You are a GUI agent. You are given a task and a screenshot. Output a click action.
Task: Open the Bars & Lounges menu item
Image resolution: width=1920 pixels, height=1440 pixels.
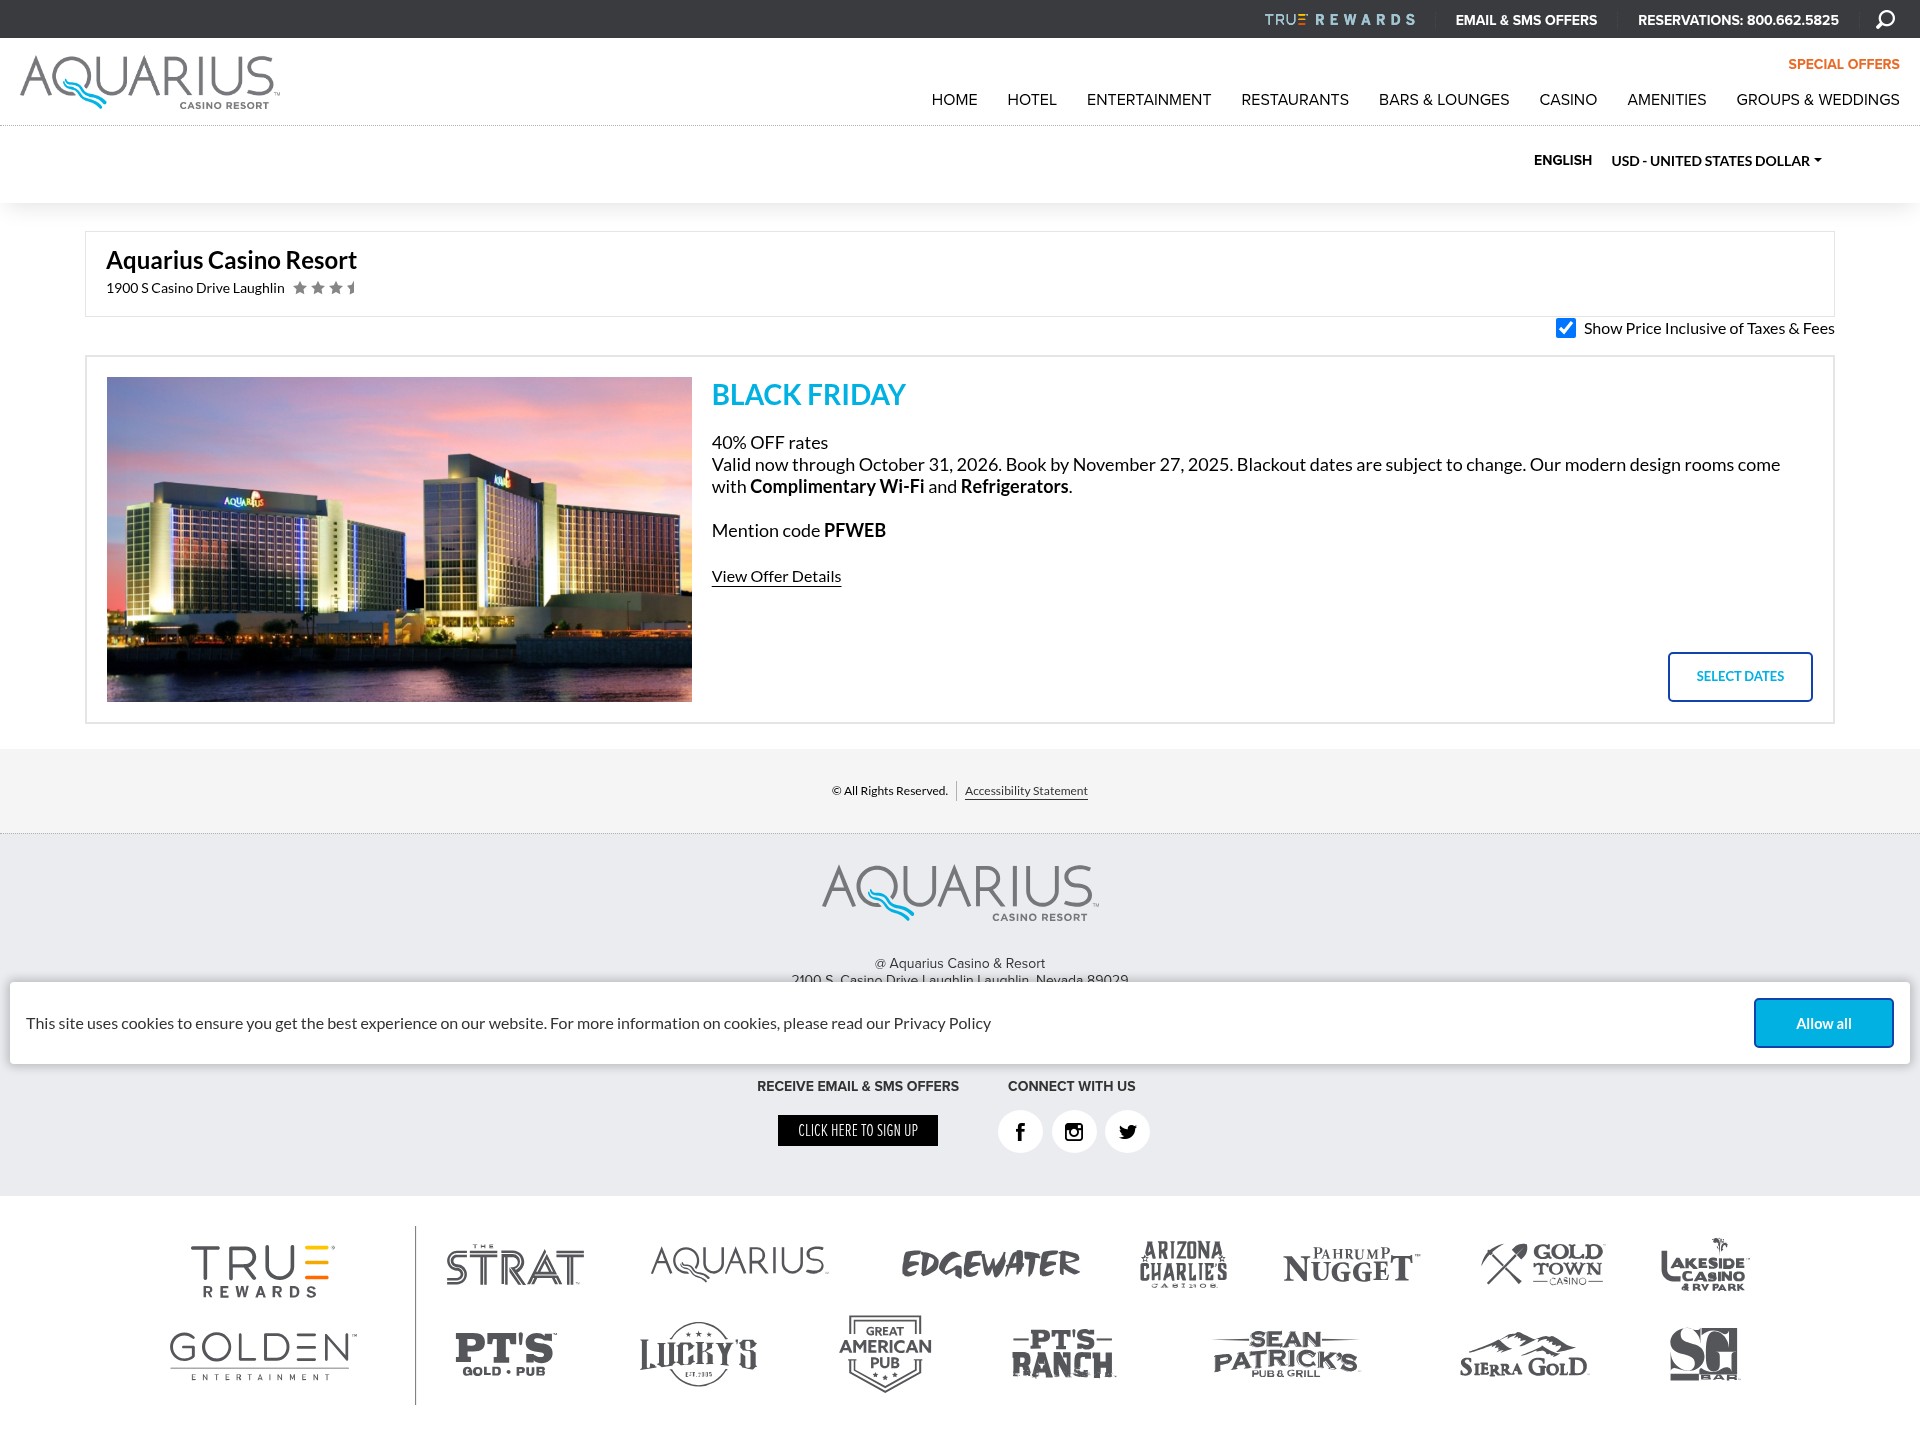click(1444, 100)
